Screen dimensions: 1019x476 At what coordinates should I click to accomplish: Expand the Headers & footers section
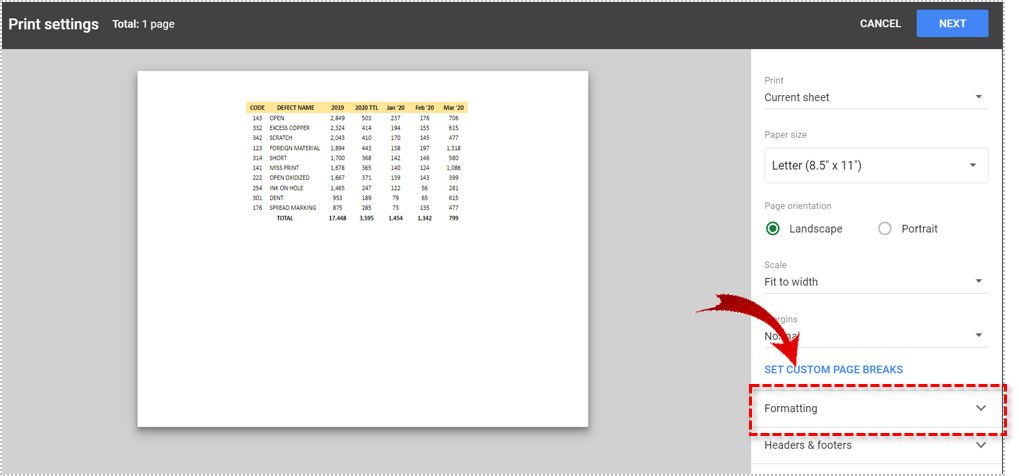[875, 445]
